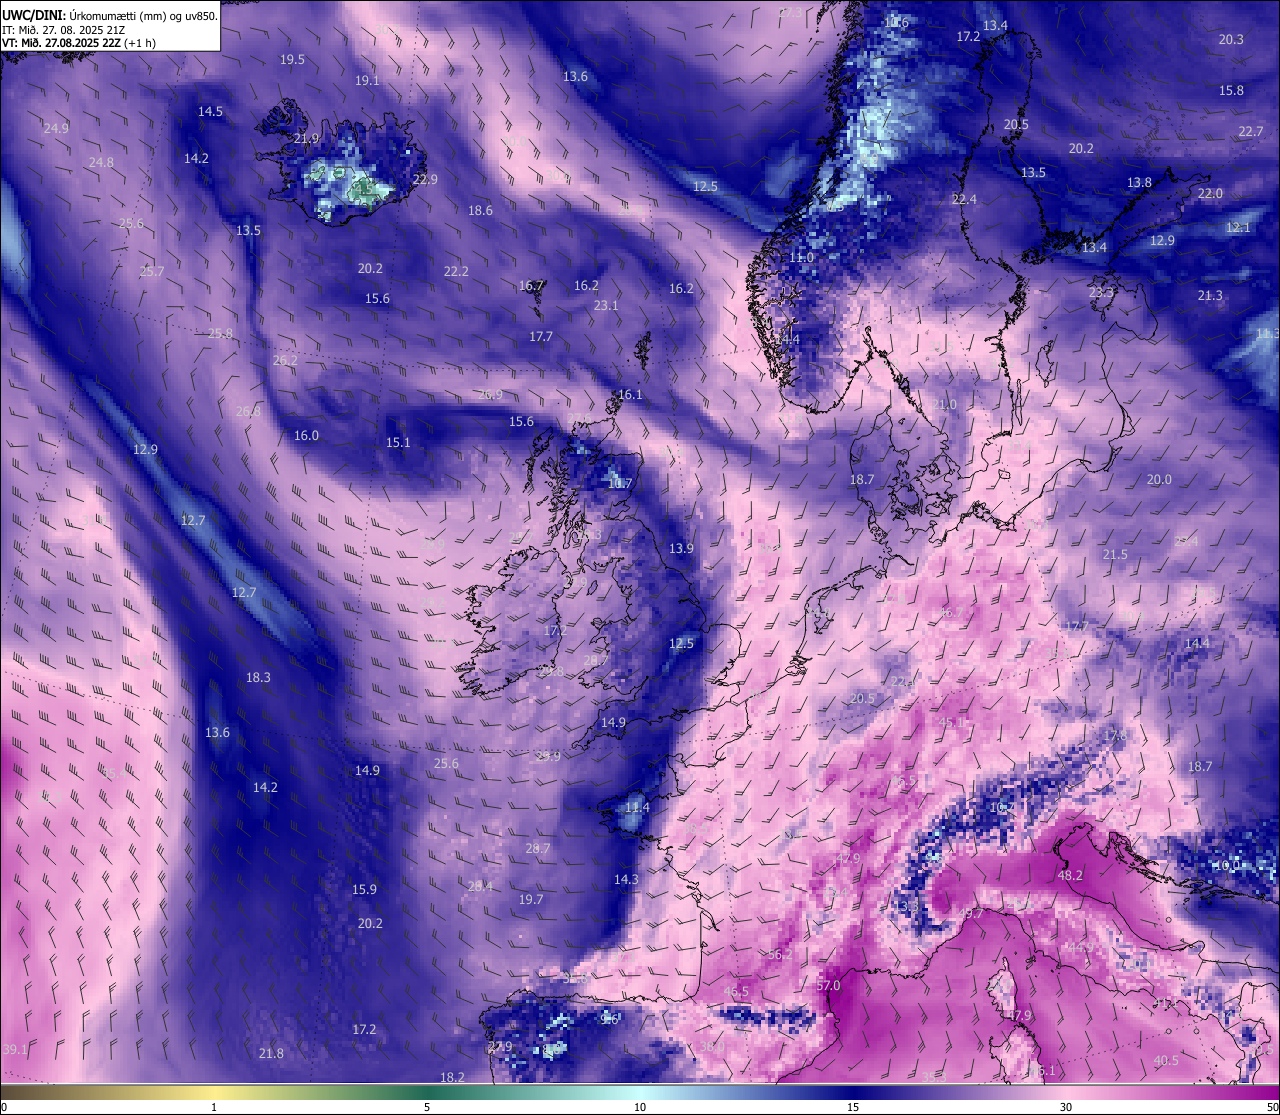This screenshot has height=1115, width=1280.
Task: Click the UWC/DINI title in the legend box
Action: [33, 16]
